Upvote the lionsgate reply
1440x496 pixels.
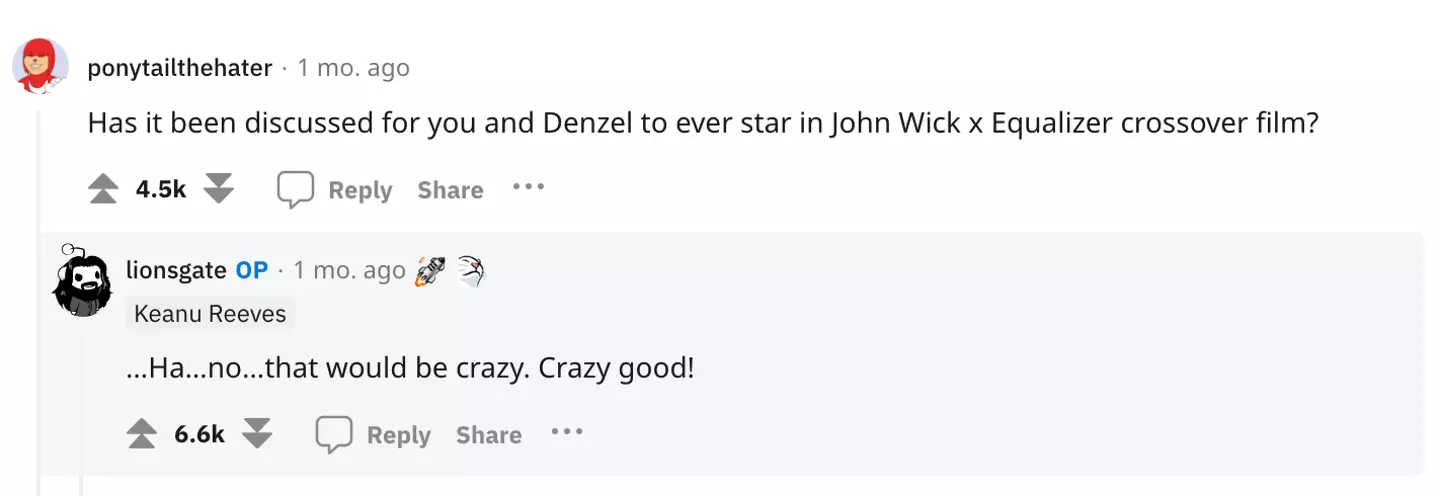(142, 434)
